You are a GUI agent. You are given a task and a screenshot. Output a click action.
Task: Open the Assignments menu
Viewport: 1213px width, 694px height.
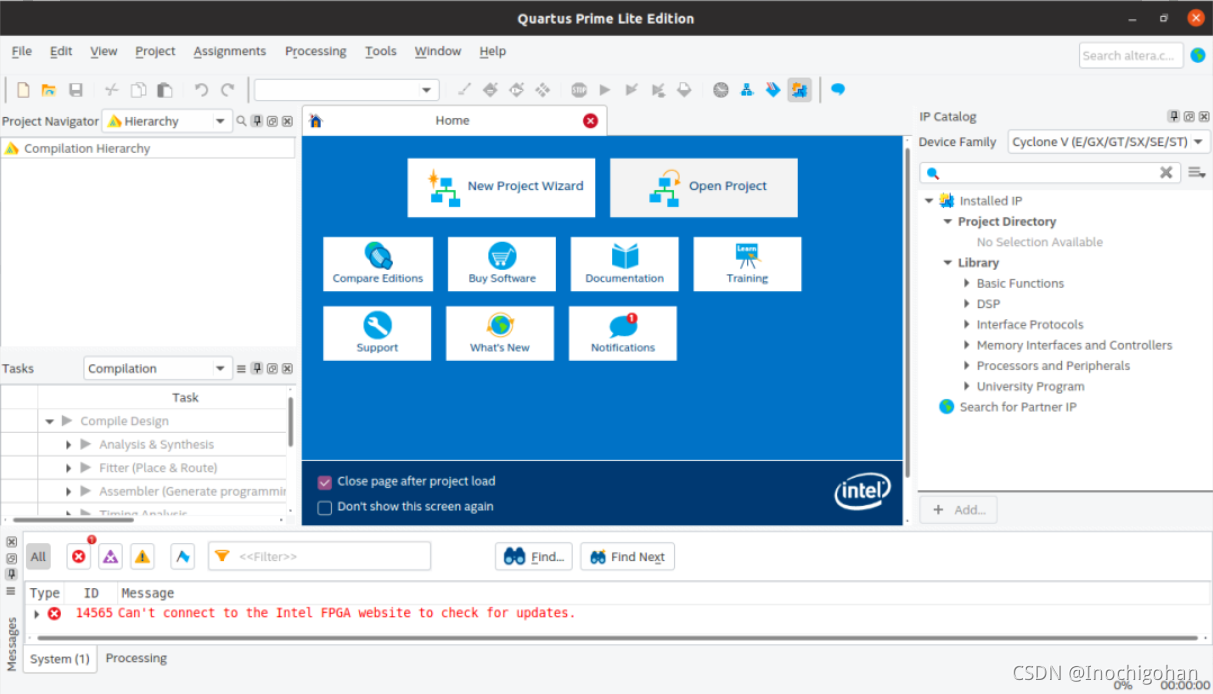coord(230,51)
